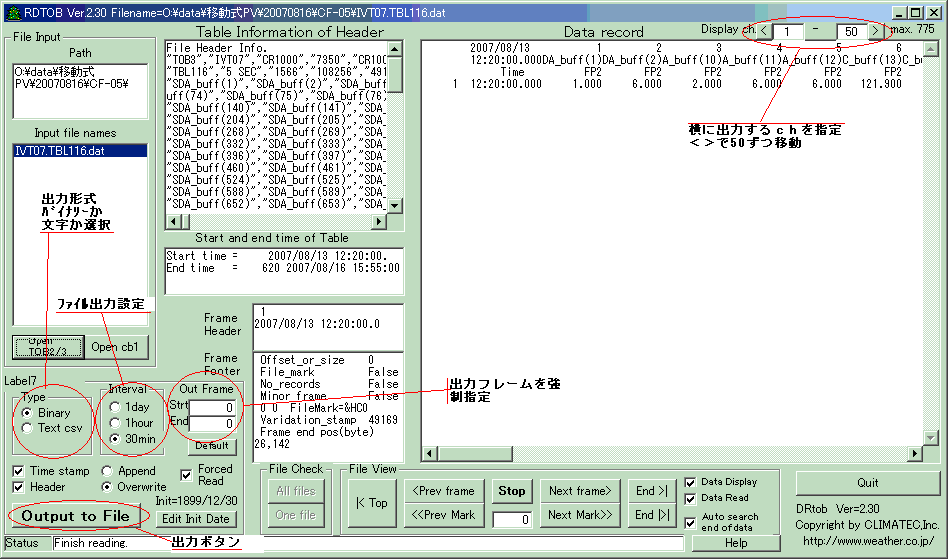Click the Display ch previous '<' arrow
The width and height of the screenshot is (948, 559).
tap(764, 30)
